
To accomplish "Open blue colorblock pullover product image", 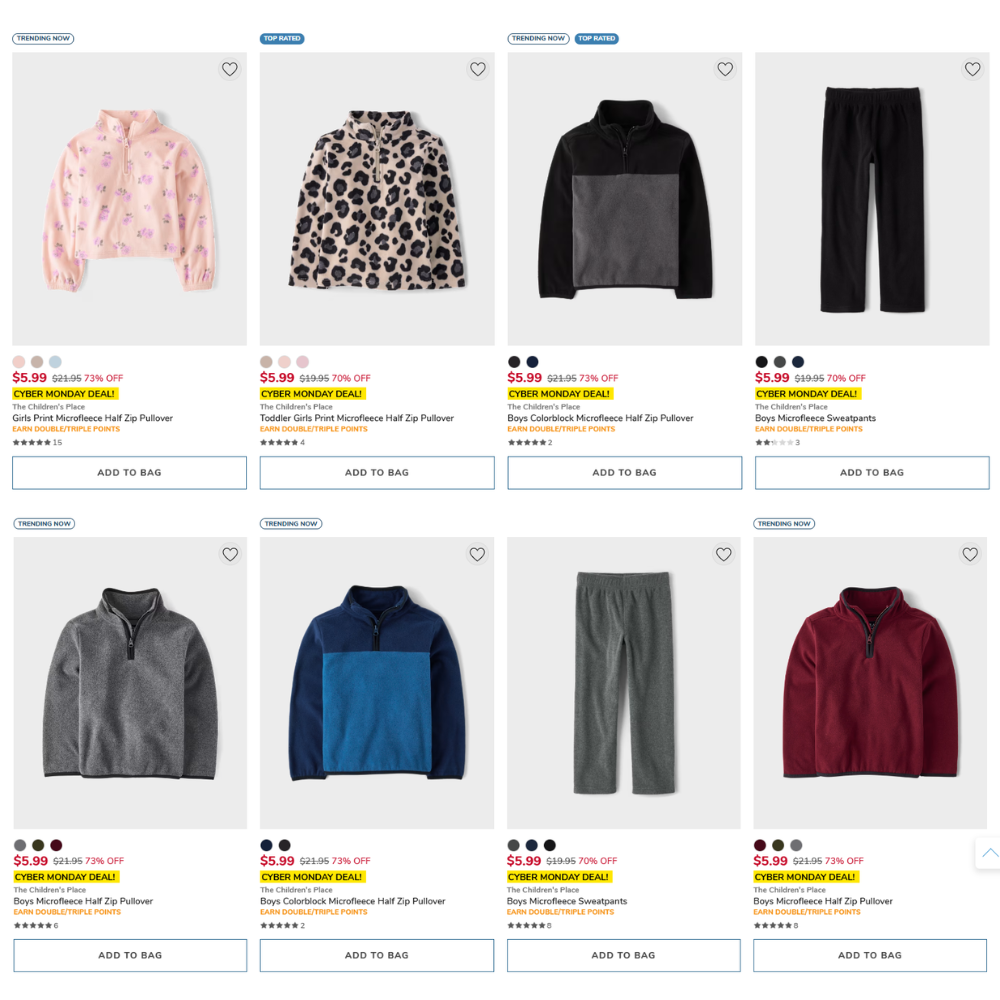I will (x=377, y=683).
